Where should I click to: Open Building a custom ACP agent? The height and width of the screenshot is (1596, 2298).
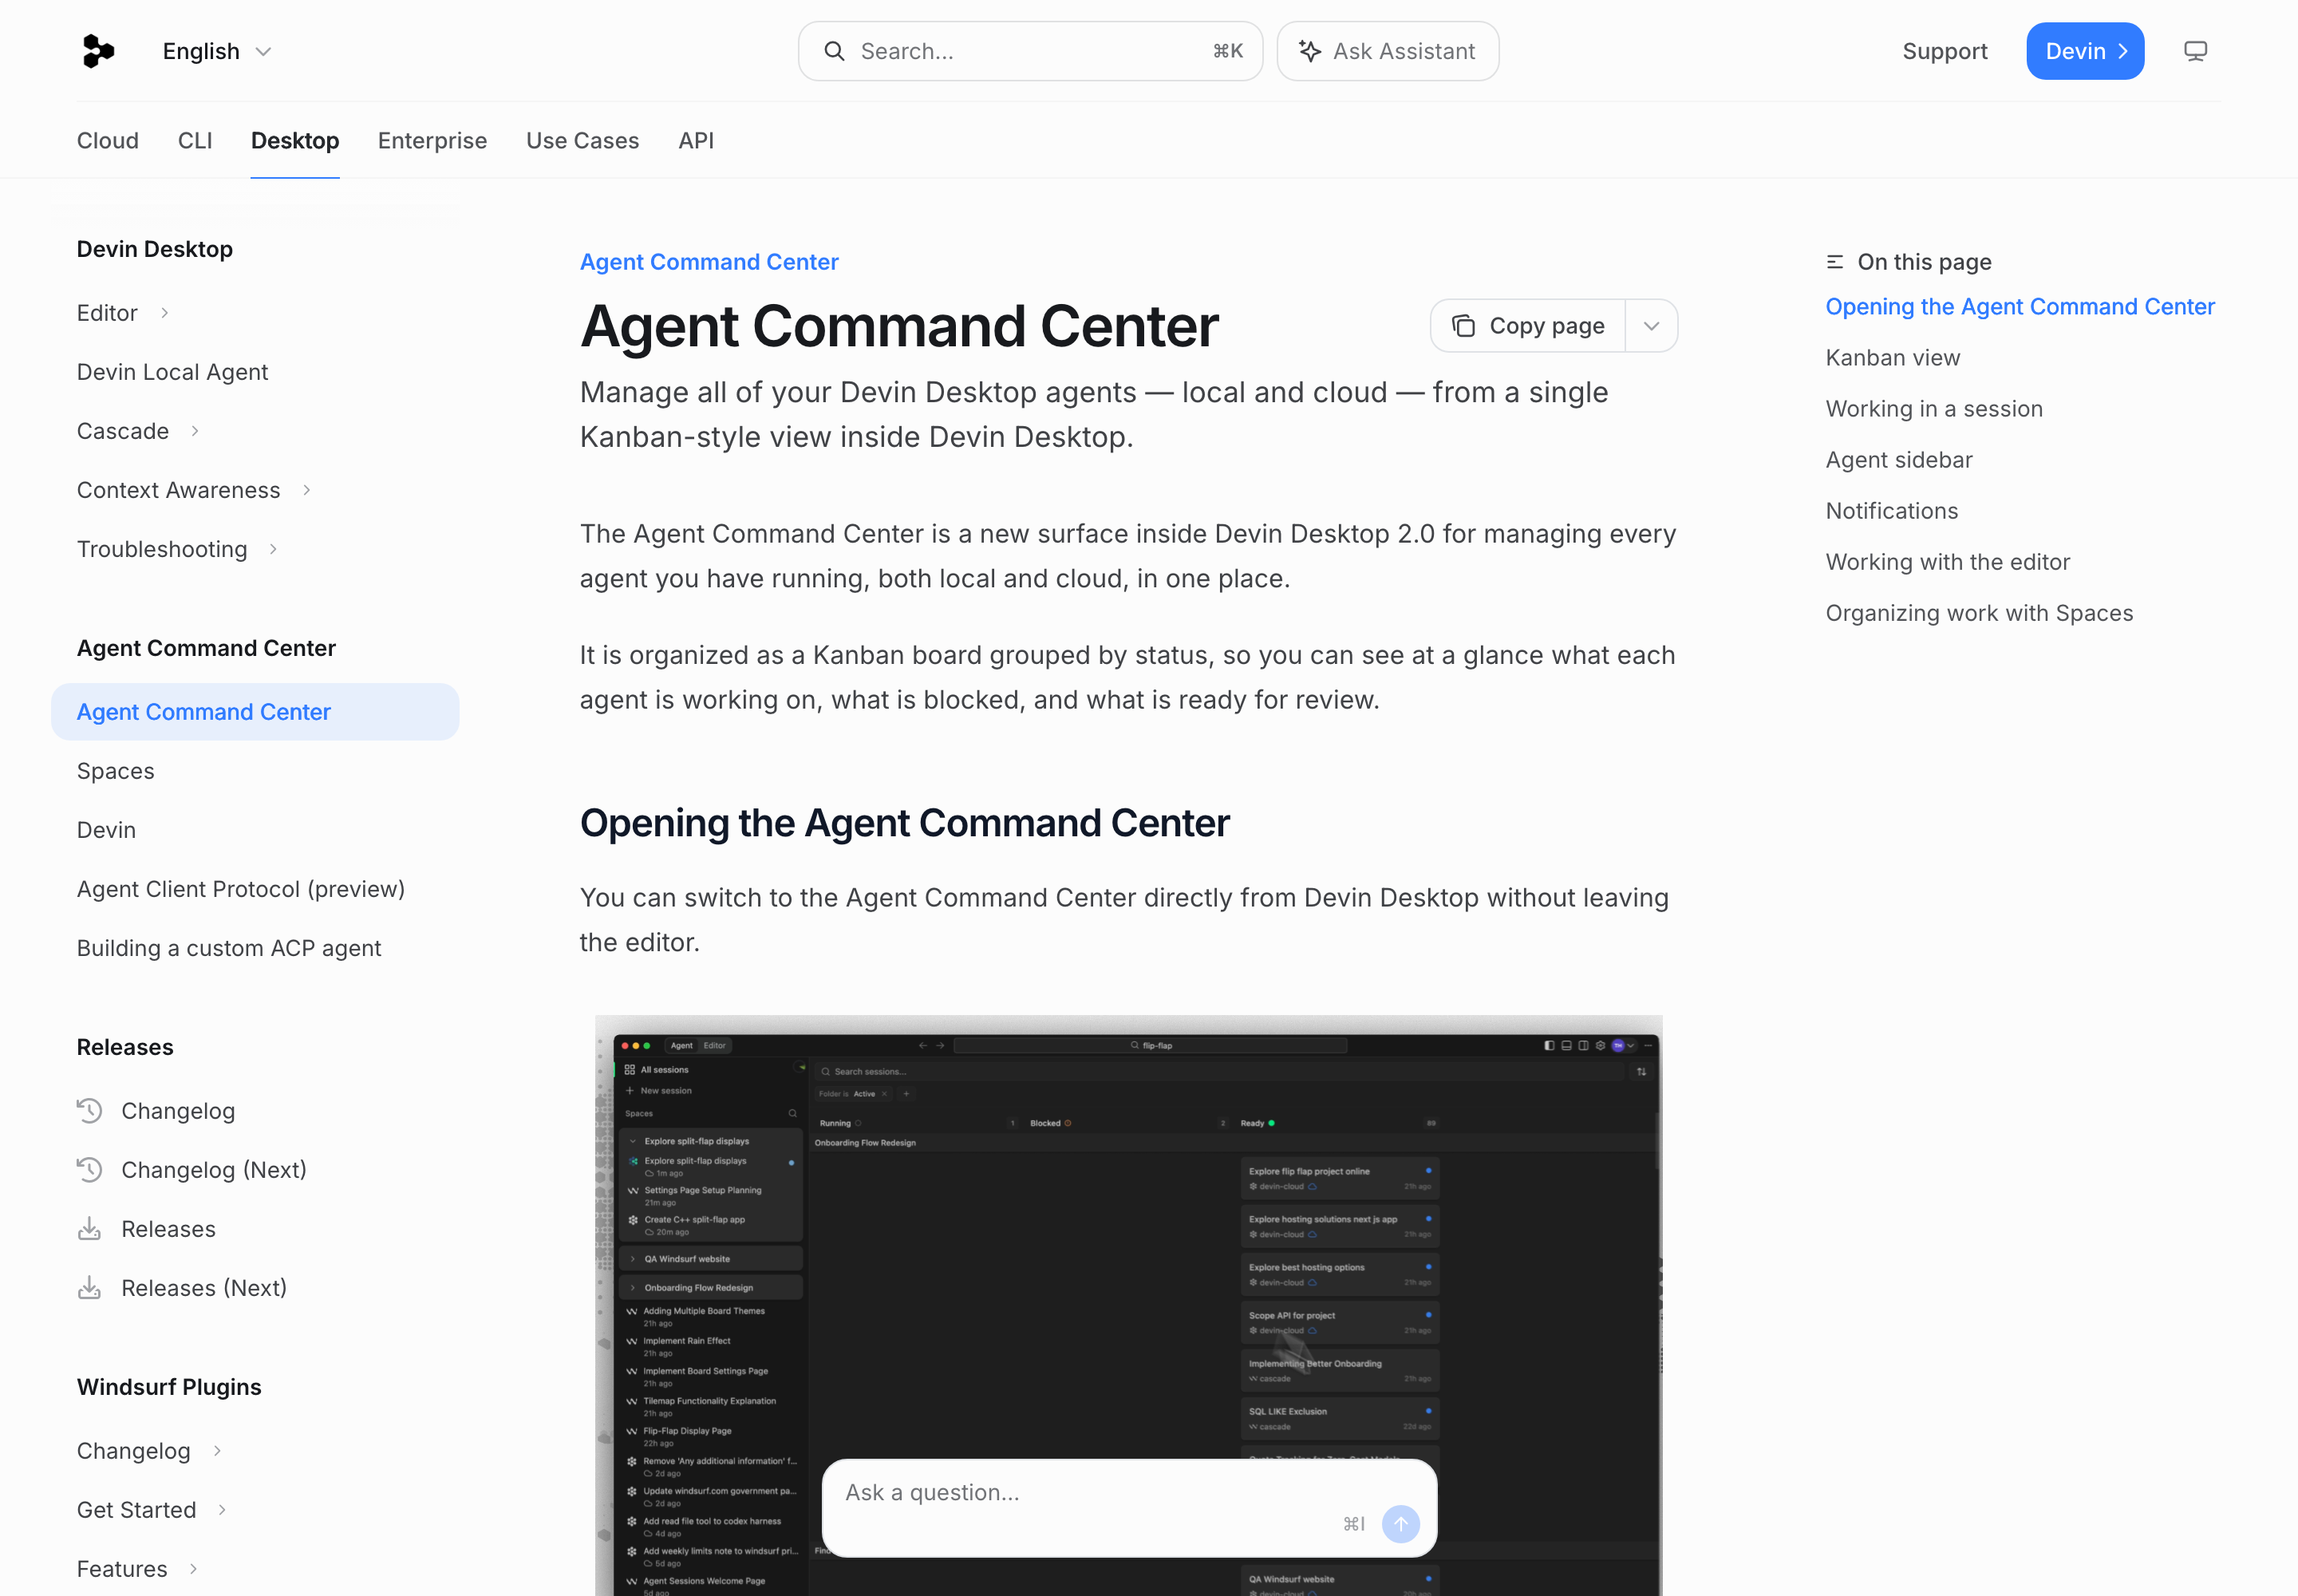coord(229,948)
